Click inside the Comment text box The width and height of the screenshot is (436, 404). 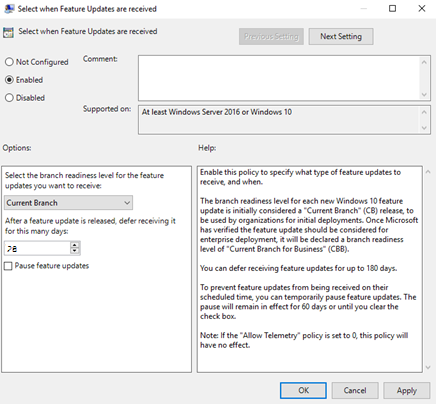pyautogui.click(x=279, y=78)
